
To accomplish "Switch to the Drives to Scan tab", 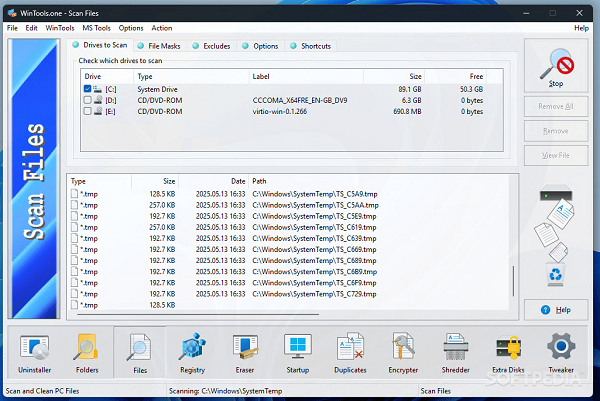I will tap(100, 45).
